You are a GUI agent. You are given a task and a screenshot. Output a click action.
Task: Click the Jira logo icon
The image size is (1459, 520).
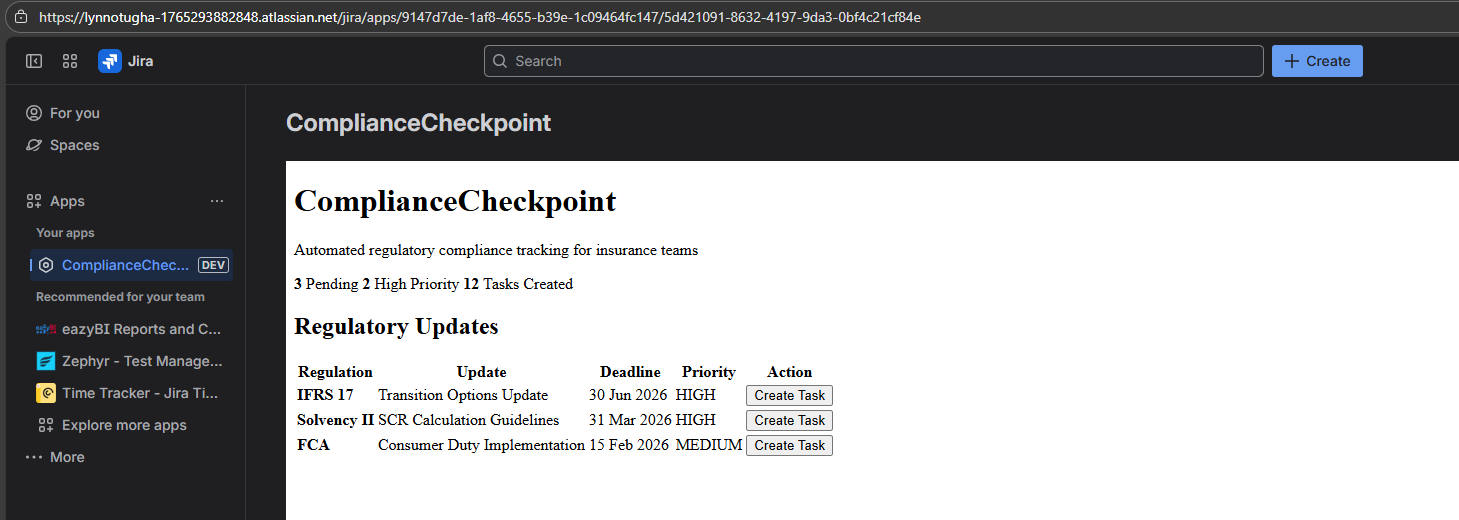[x=109, y=61]
